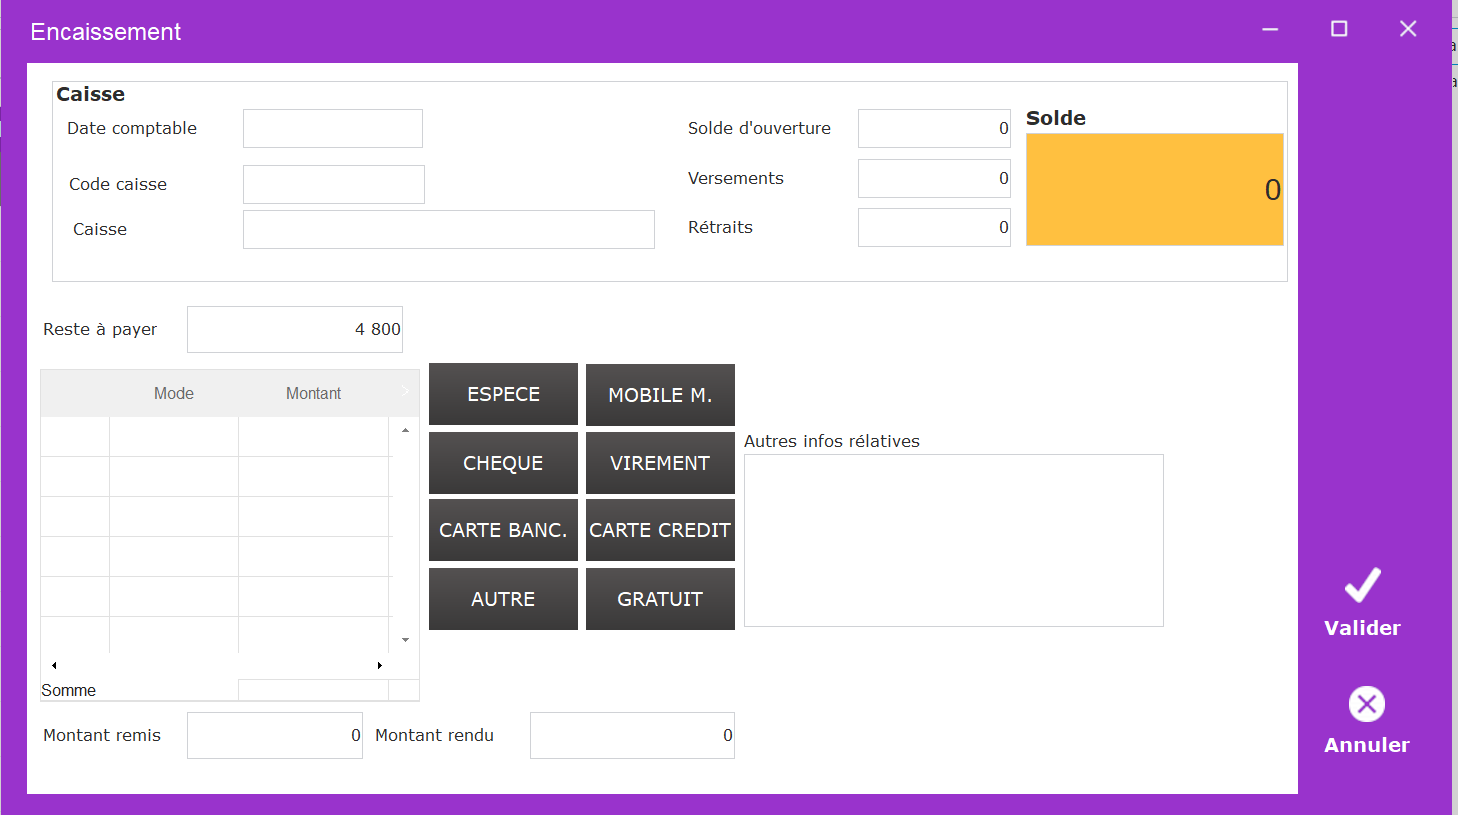
Task: Focus the Code caisse input
Action: coord(333,185)
